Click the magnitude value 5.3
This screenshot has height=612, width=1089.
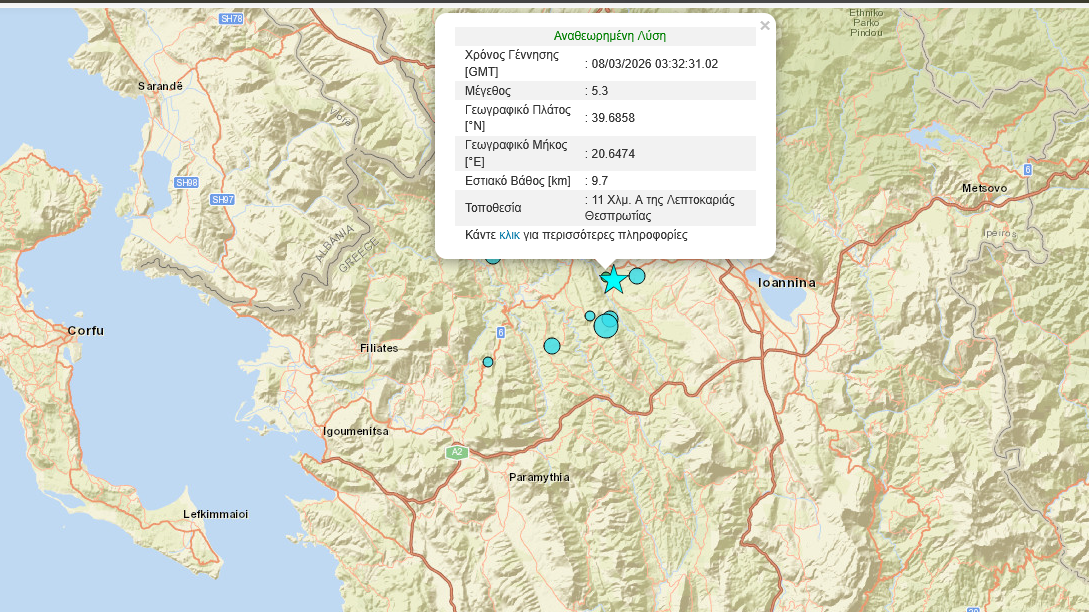coord(600,91)
